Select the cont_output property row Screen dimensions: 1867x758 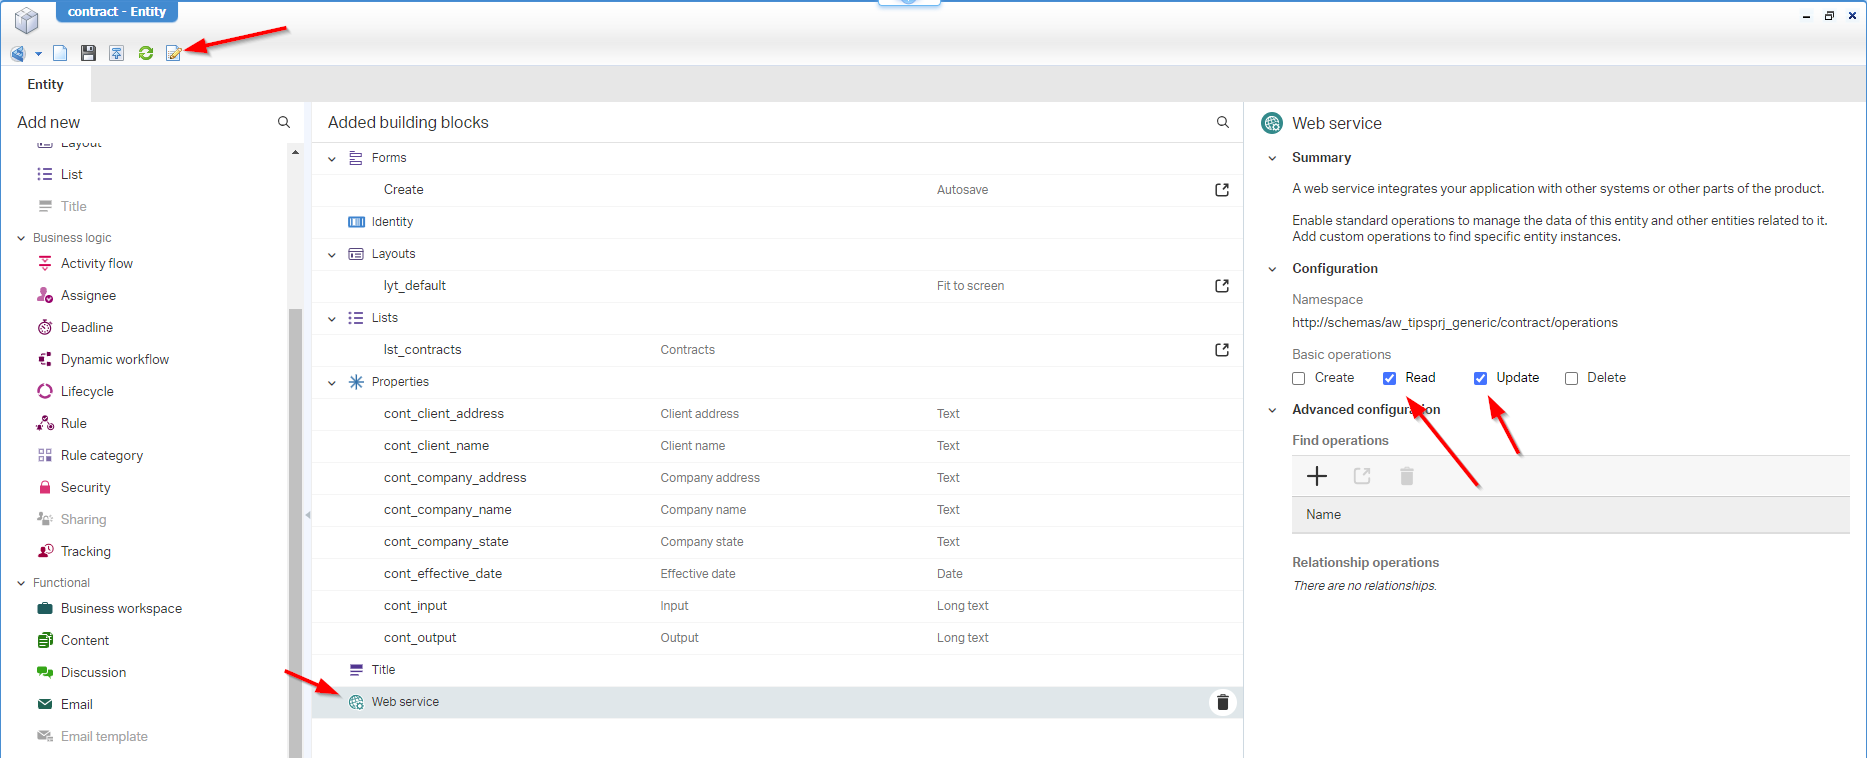coord(777,638)
